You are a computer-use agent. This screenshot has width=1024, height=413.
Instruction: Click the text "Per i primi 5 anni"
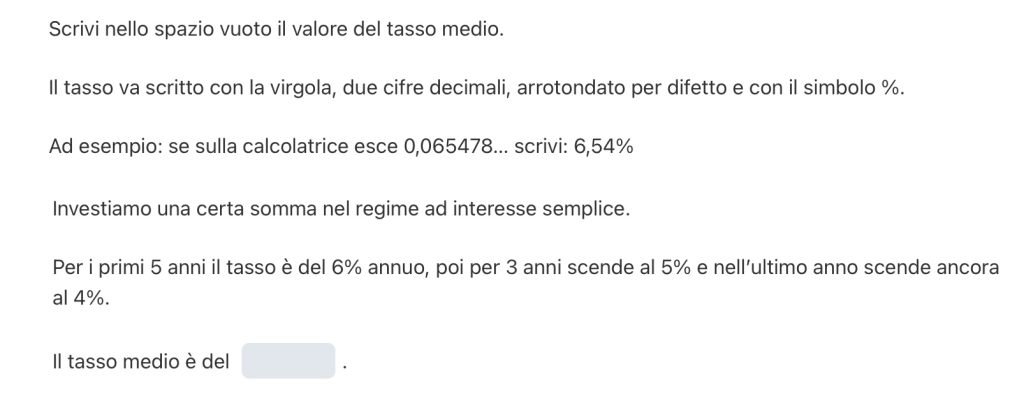(121, 270)
